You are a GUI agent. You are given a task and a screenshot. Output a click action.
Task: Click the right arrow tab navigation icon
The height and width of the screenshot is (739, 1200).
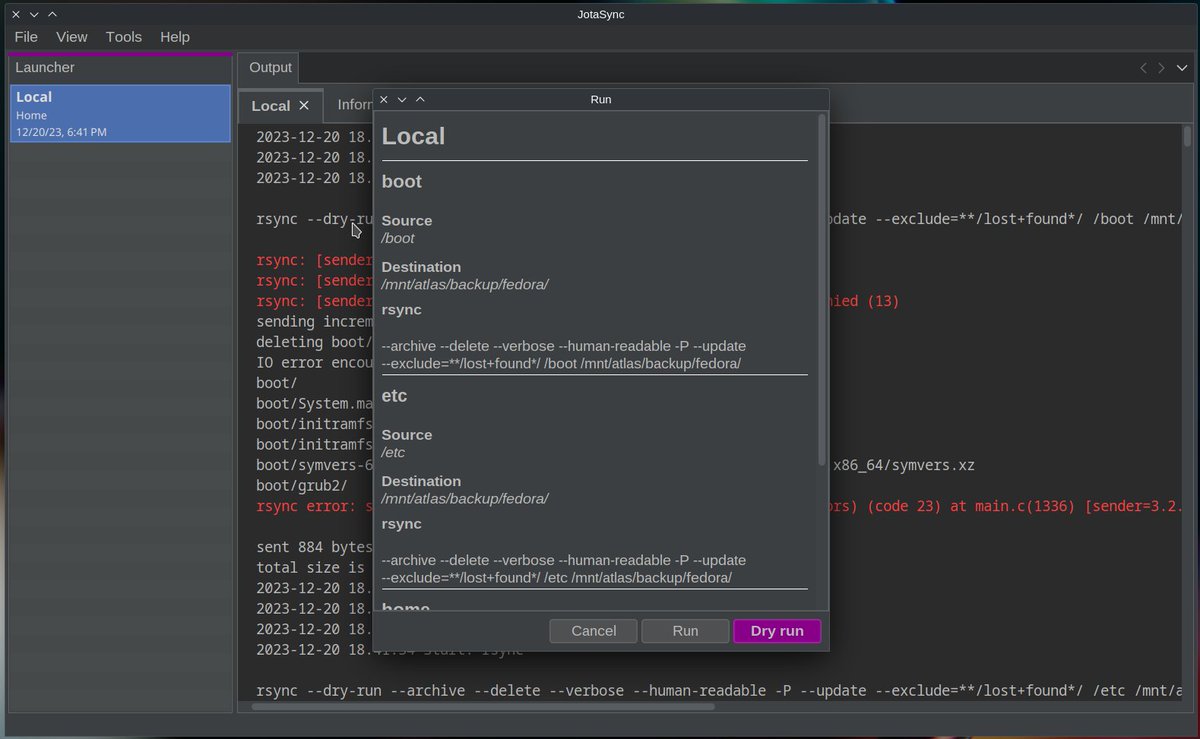tap(1160, 68)
